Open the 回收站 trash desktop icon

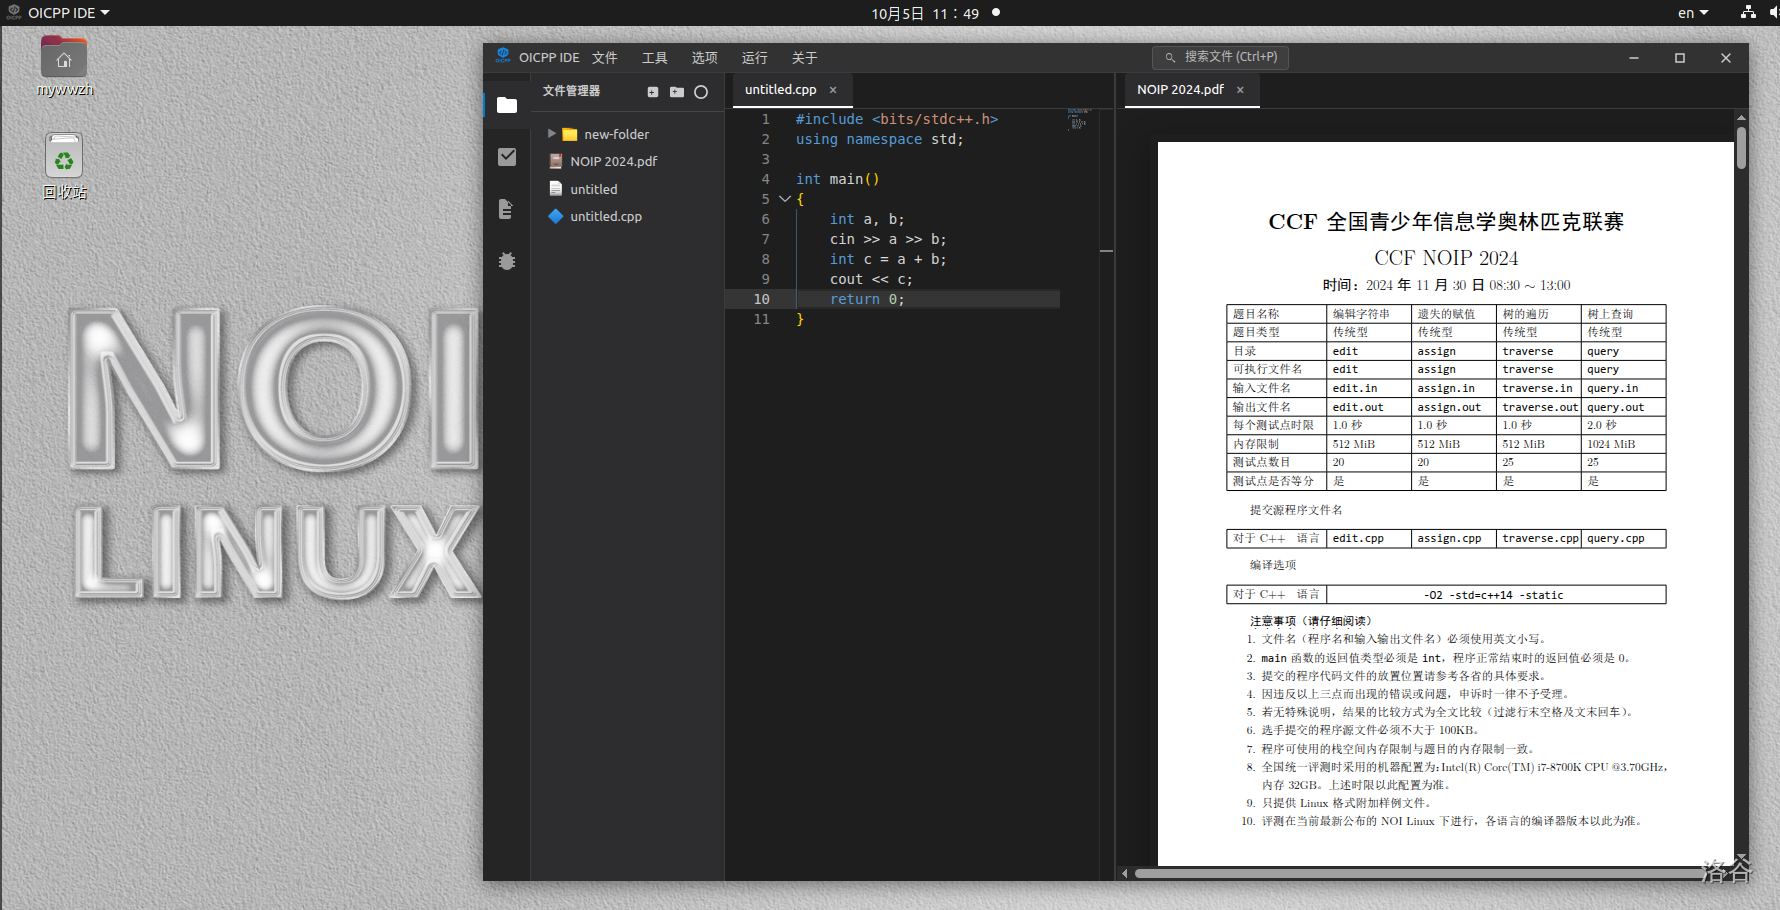click(64, 158)
